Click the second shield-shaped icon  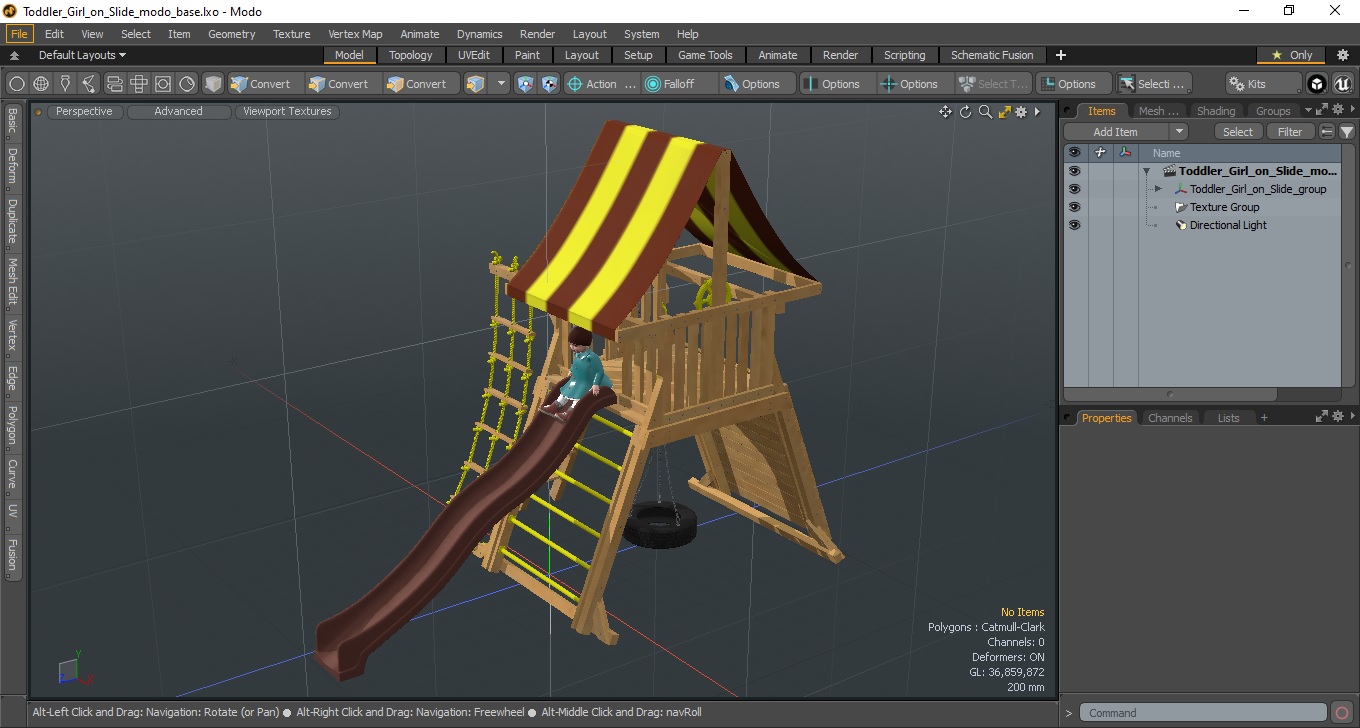coord(549,84)
